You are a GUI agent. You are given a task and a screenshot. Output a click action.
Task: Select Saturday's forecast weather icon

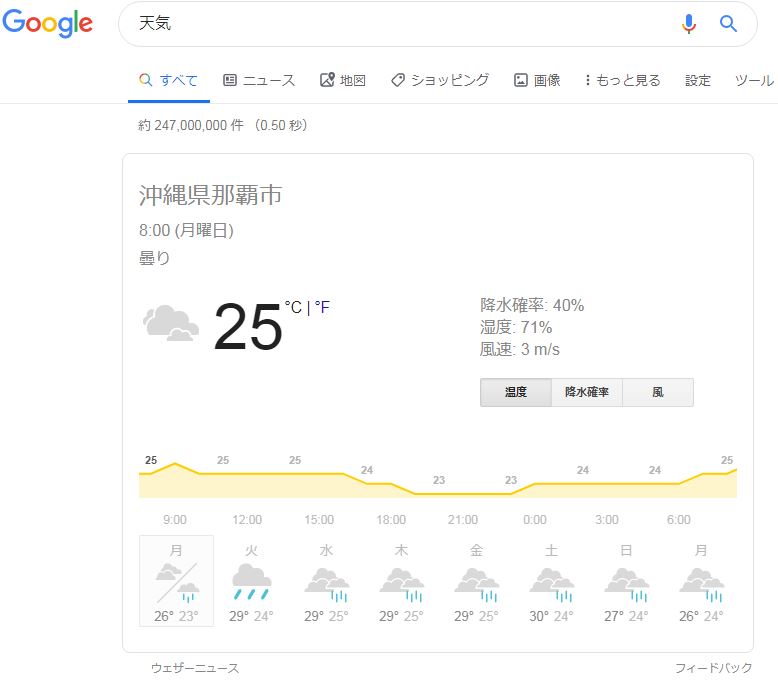point(551,582)
